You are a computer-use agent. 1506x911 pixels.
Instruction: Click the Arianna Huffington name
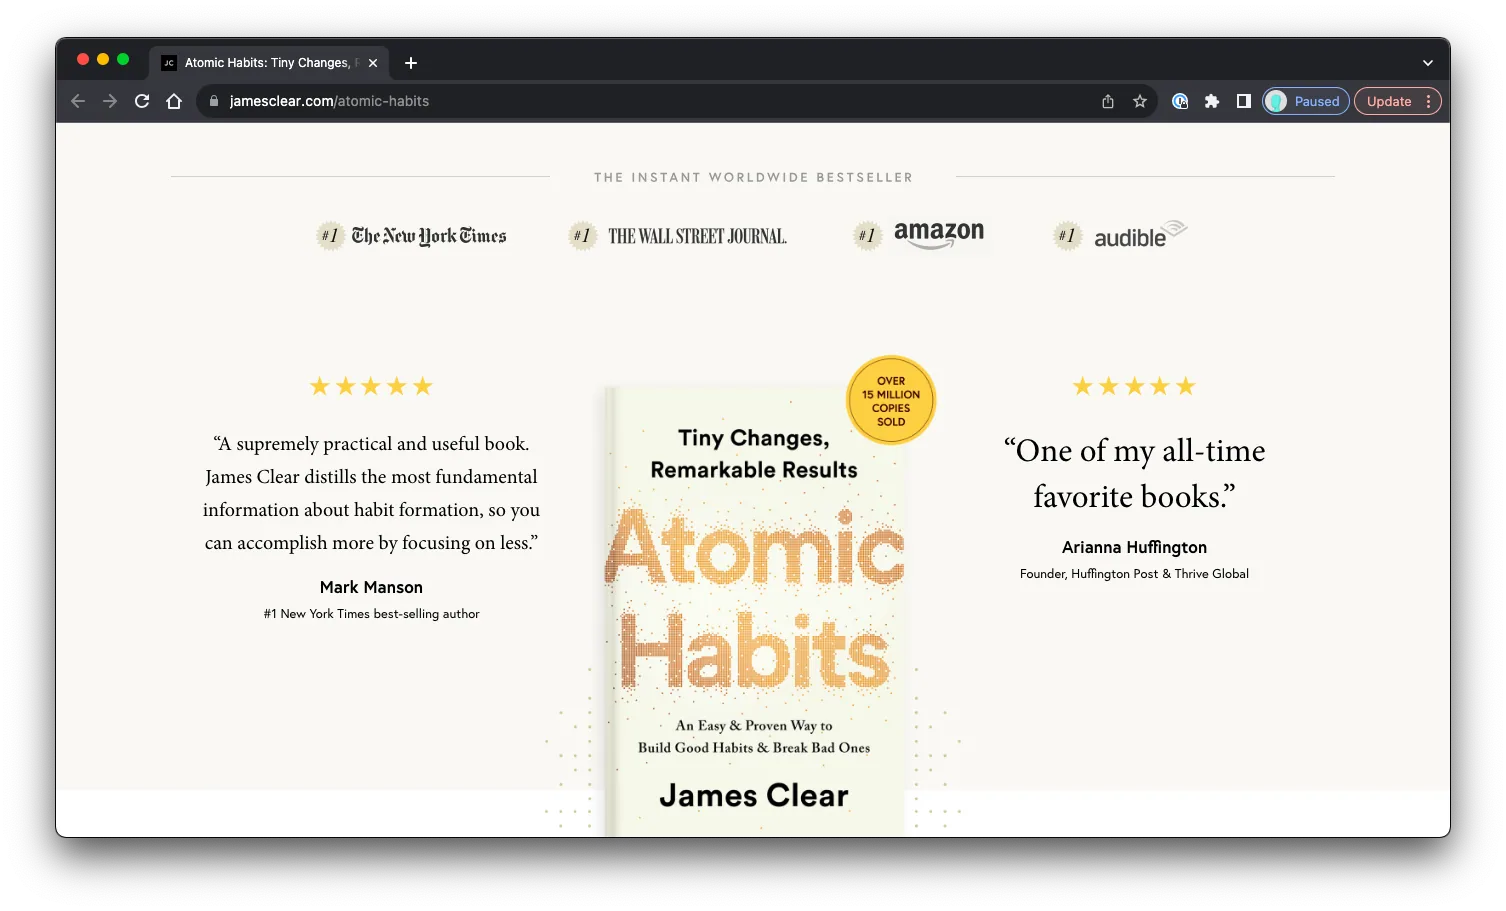tap(1134, 547)
